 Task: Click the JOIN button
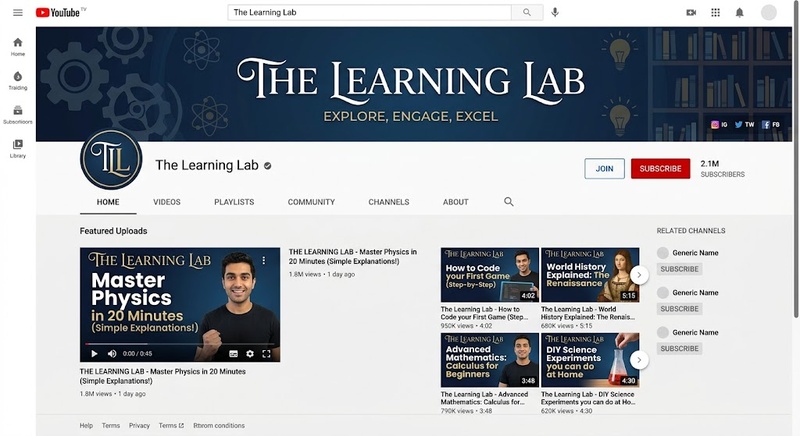(604, 169)
